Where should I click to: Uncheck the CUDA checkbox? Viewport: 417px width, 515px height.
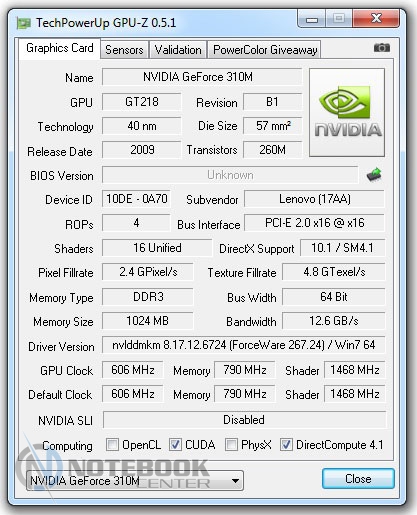click(175, 444)
